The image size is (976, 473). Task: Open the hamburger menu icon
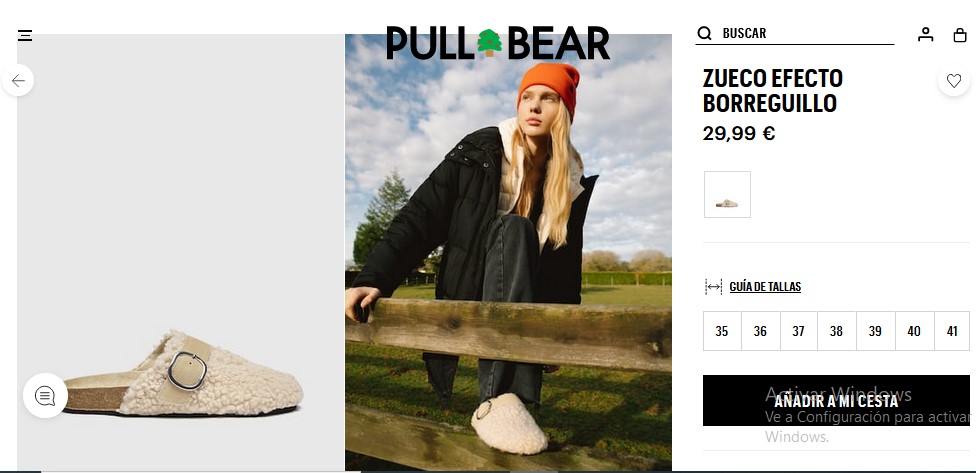click(x=25, y=35)
